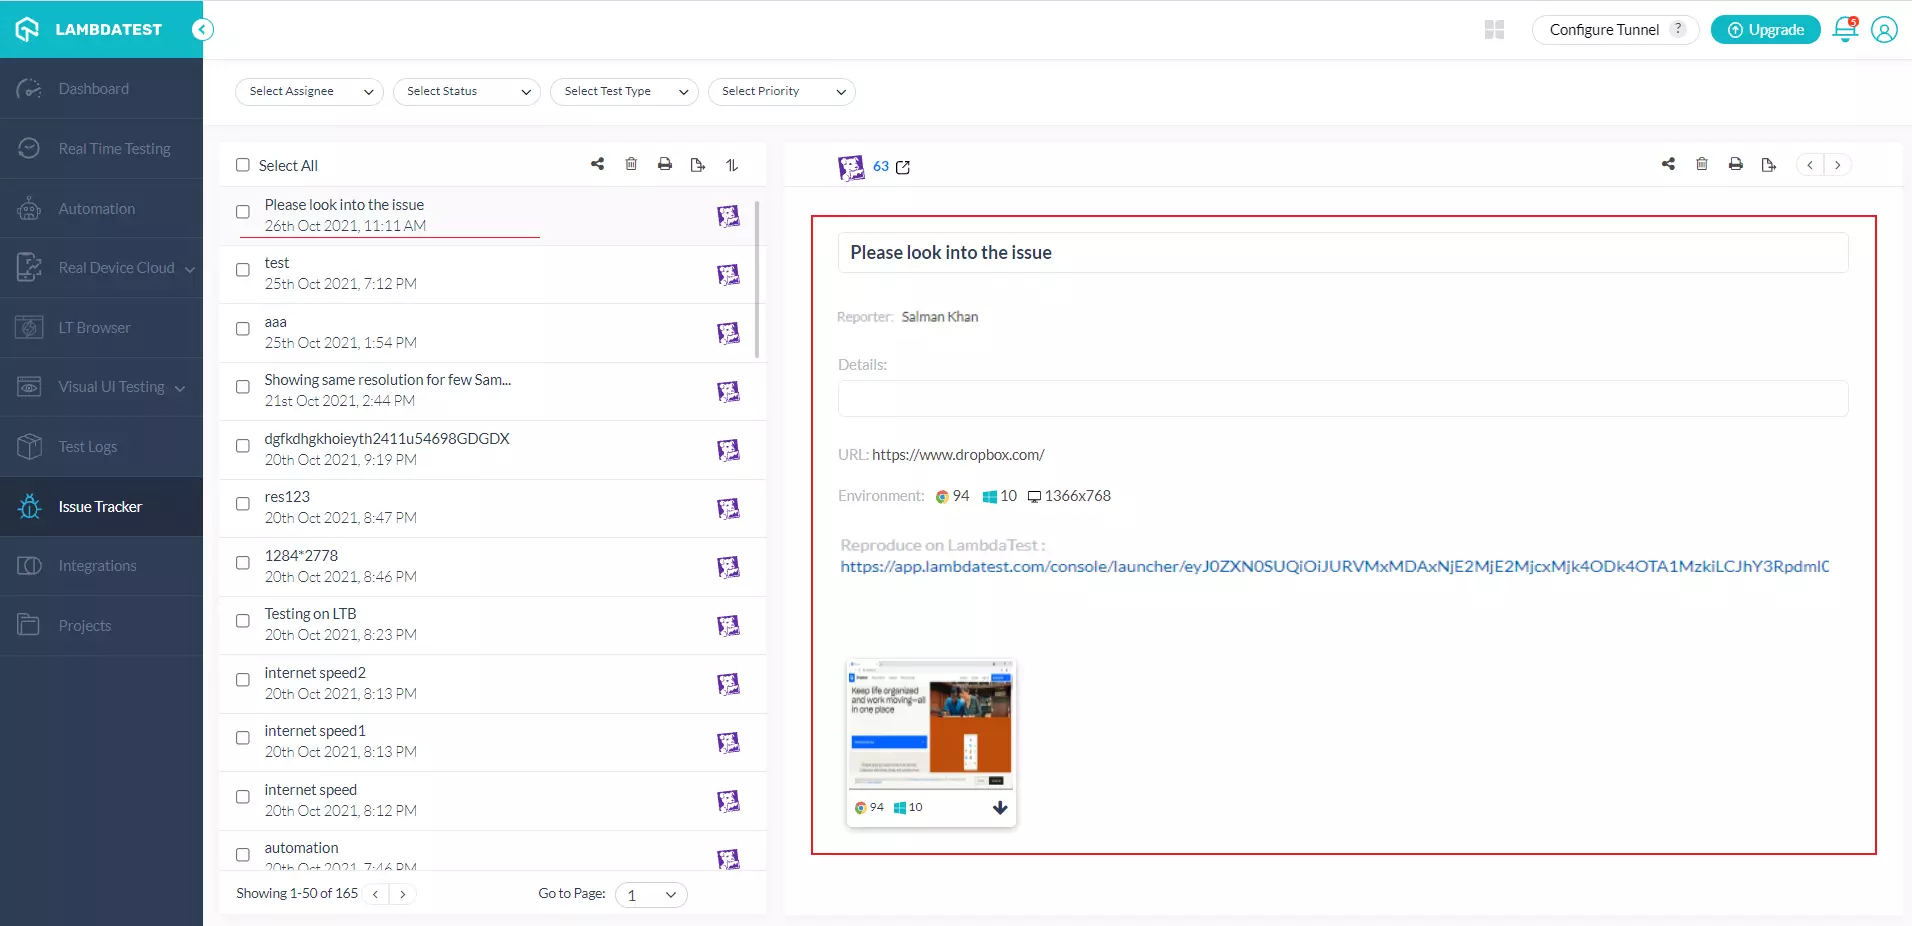The width and height of the screenshot is (1912, 926).
Task: Tick the checkbox for 'res123' issue
Action: coord(243,504)
